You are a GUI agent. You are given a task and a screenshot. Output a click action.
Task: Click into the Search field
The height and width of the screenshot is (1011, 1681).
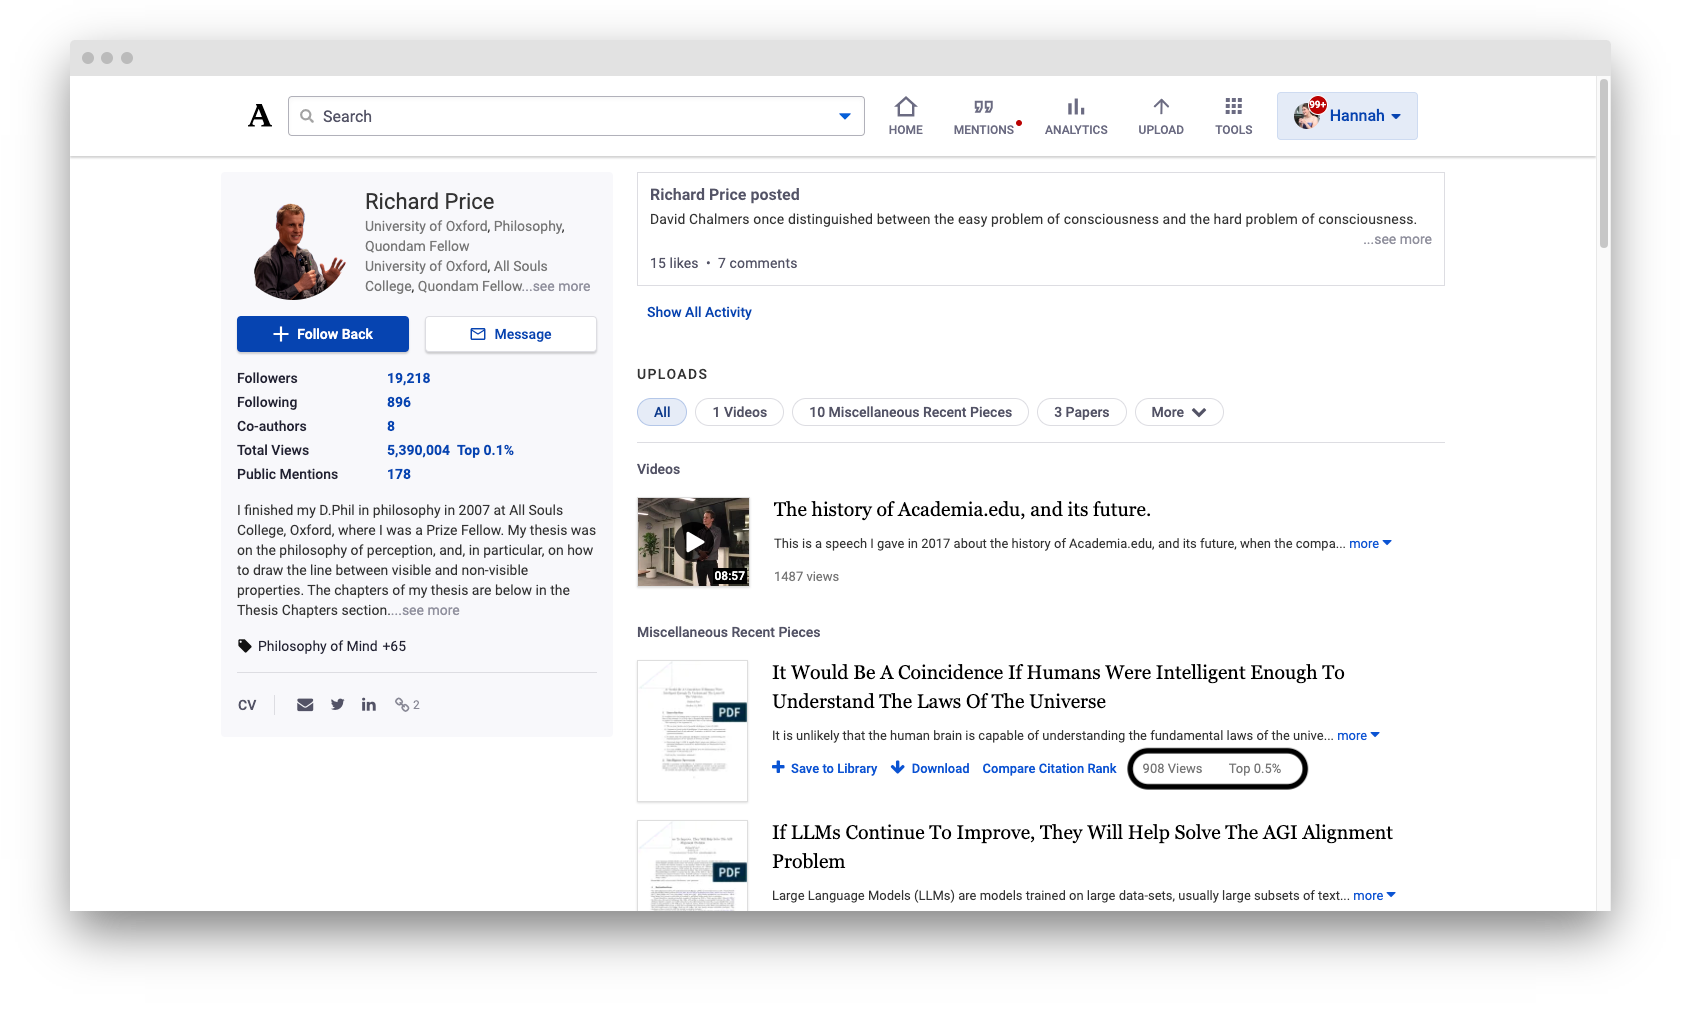[x=576, y=116]
